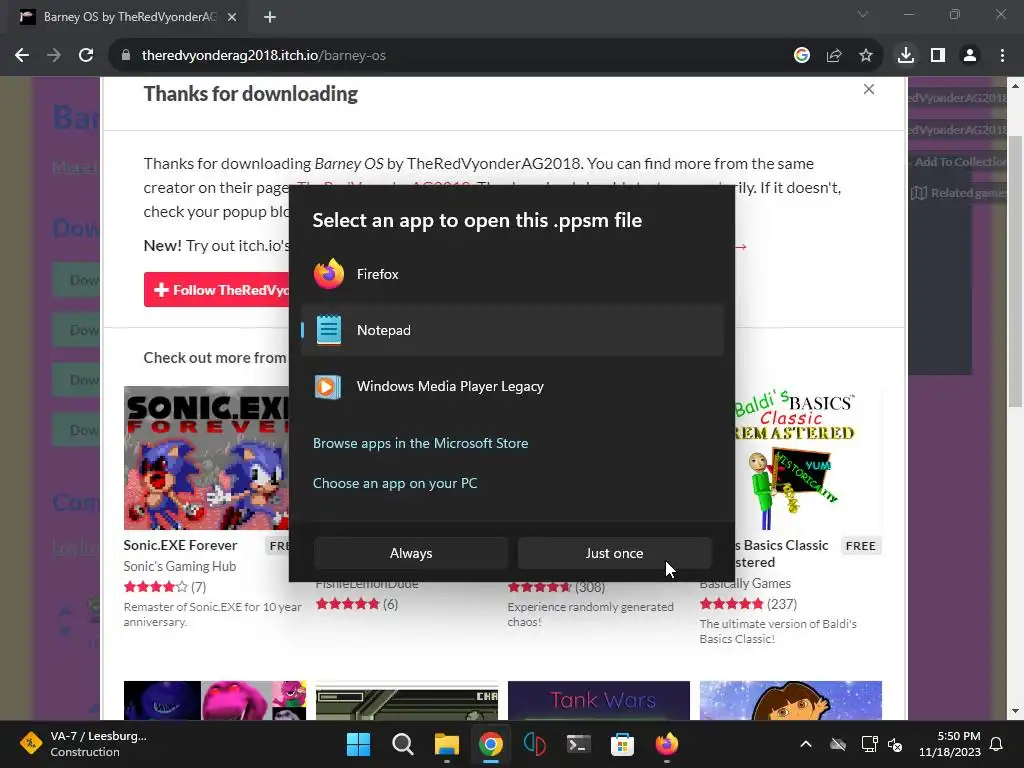Choose Firefox to open the .ppsm file
The image size is (1024, 768).
coord(512,274)
